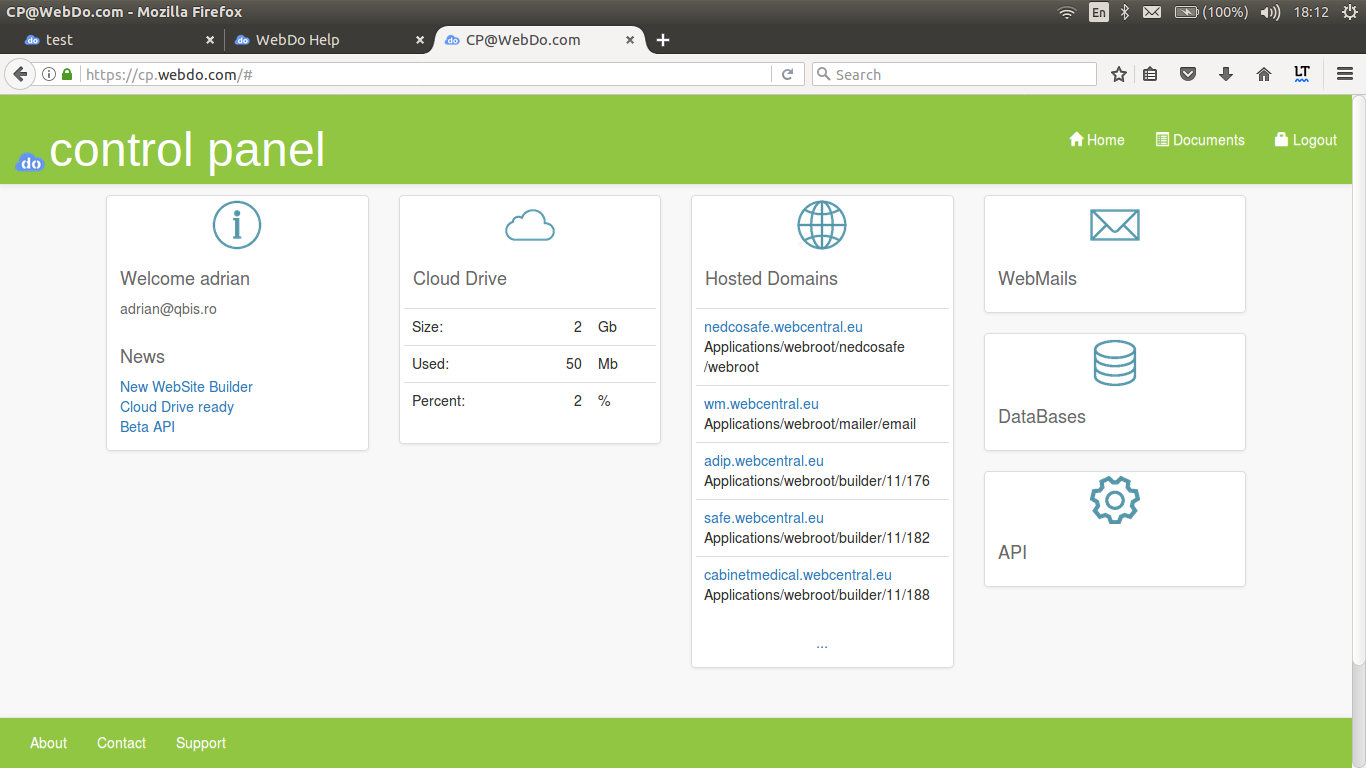Open the Firefox hamburger menu
The height and width of the screenshot is (768, 1366).
(x=1345, y=74)
